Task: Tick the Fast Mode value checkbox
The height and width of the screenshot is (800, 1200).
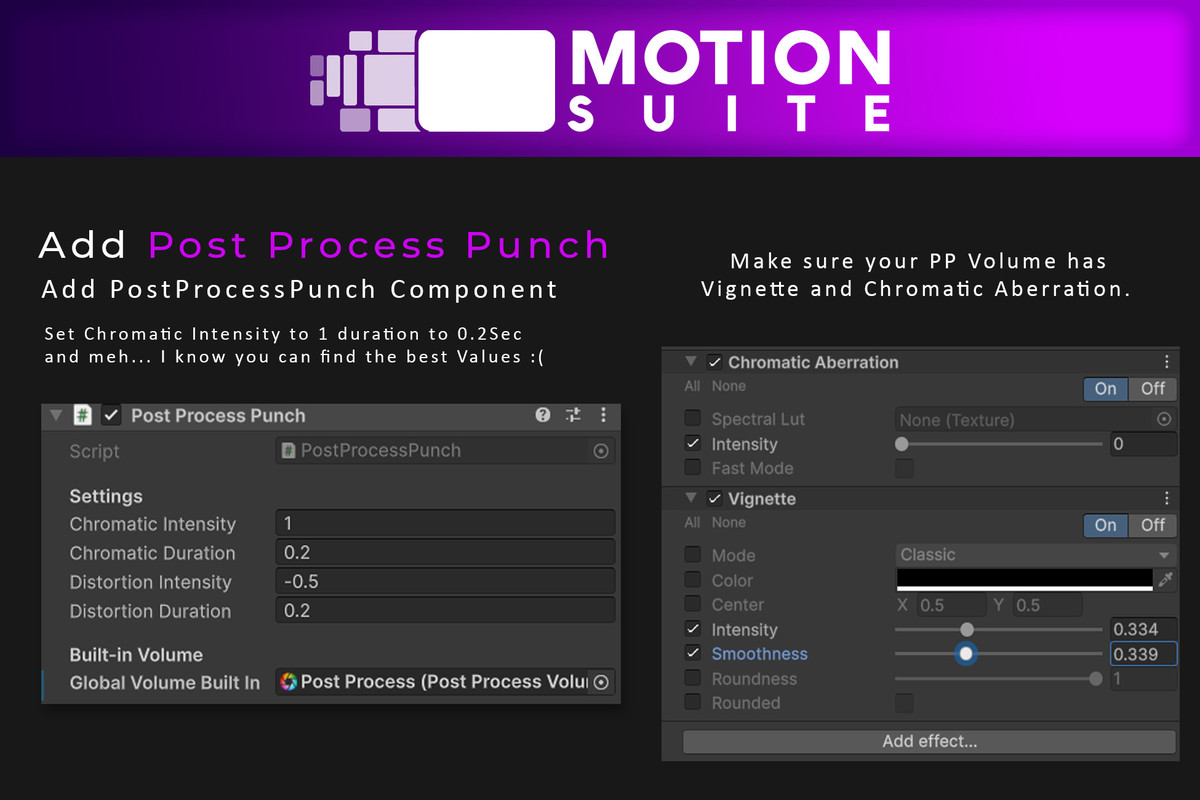Action: [x=904, y=468]
